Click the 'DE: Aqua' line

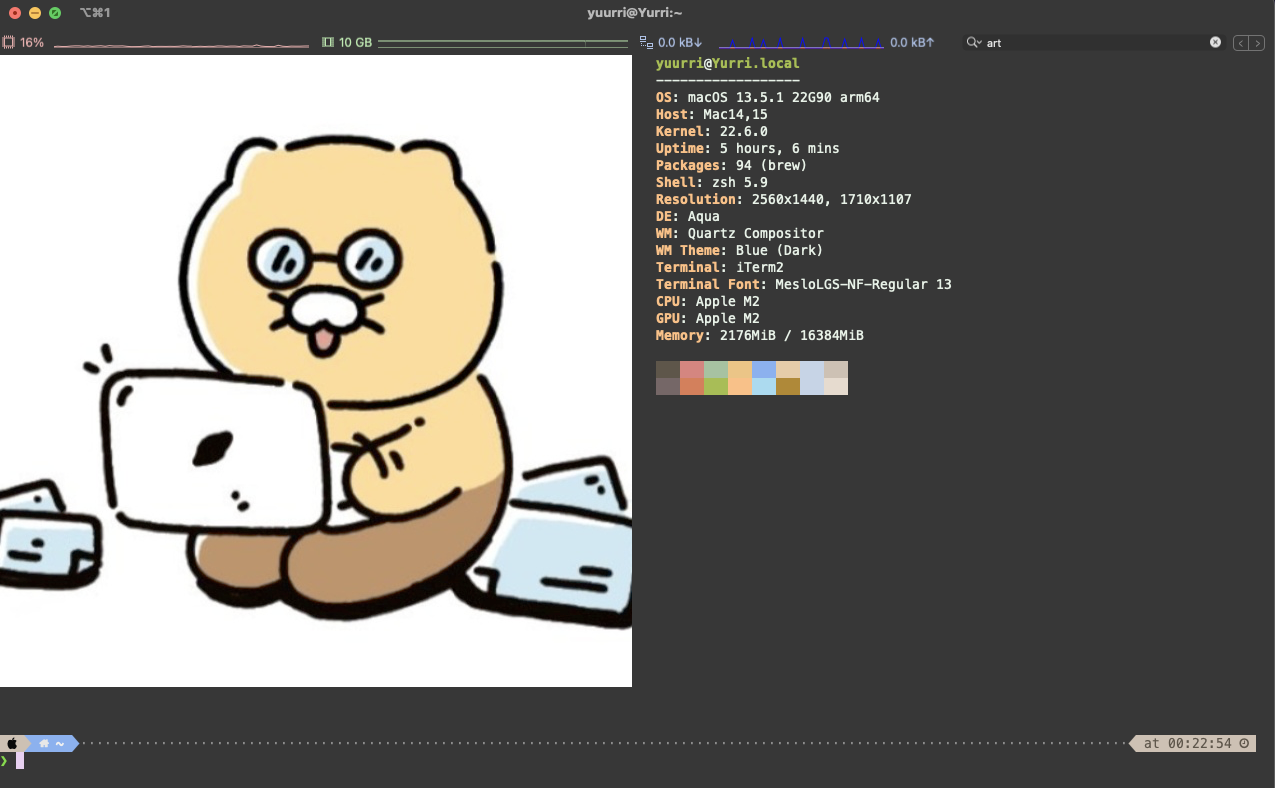coord(688,216)
